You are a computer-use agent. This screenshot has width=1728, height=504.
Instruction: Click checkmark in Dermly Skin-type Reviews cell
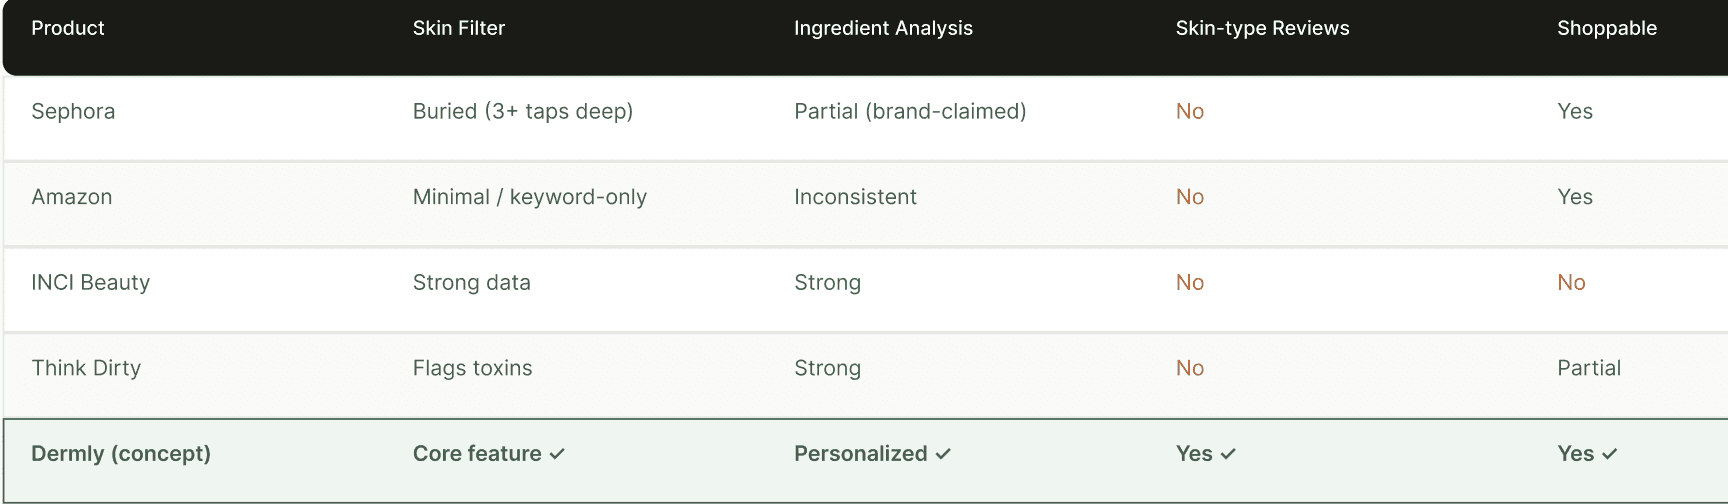click(x=1228, y=454)
